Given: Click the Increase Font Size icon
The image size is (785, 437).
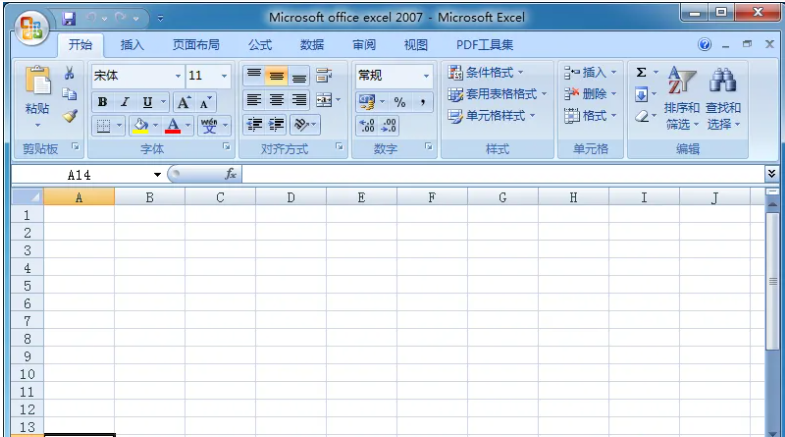Looking at the screenshot, I should coord(185,102).
